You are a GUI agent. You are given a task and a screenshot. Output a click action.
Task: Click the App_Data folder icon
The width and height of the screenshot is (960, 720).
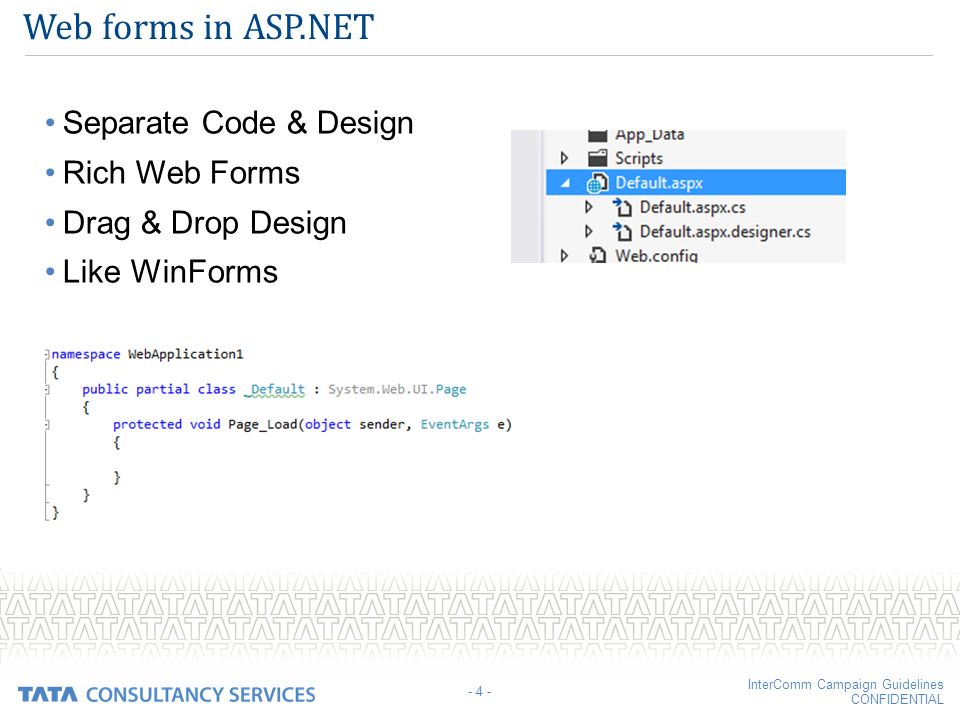pyautogui.click(x=598, y=135)
